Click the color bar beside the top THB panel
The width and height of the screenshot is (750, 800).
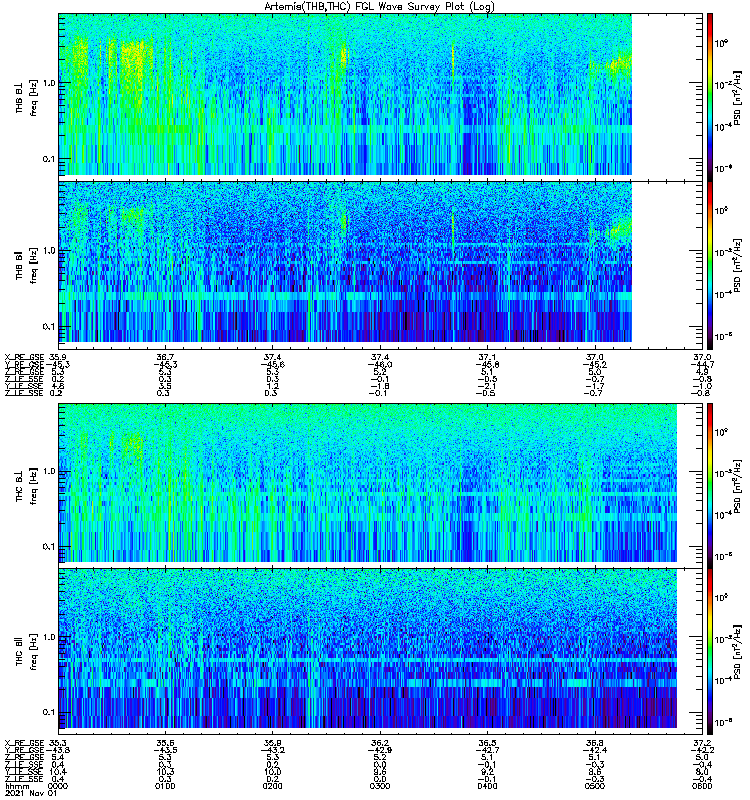coord(710,97)
